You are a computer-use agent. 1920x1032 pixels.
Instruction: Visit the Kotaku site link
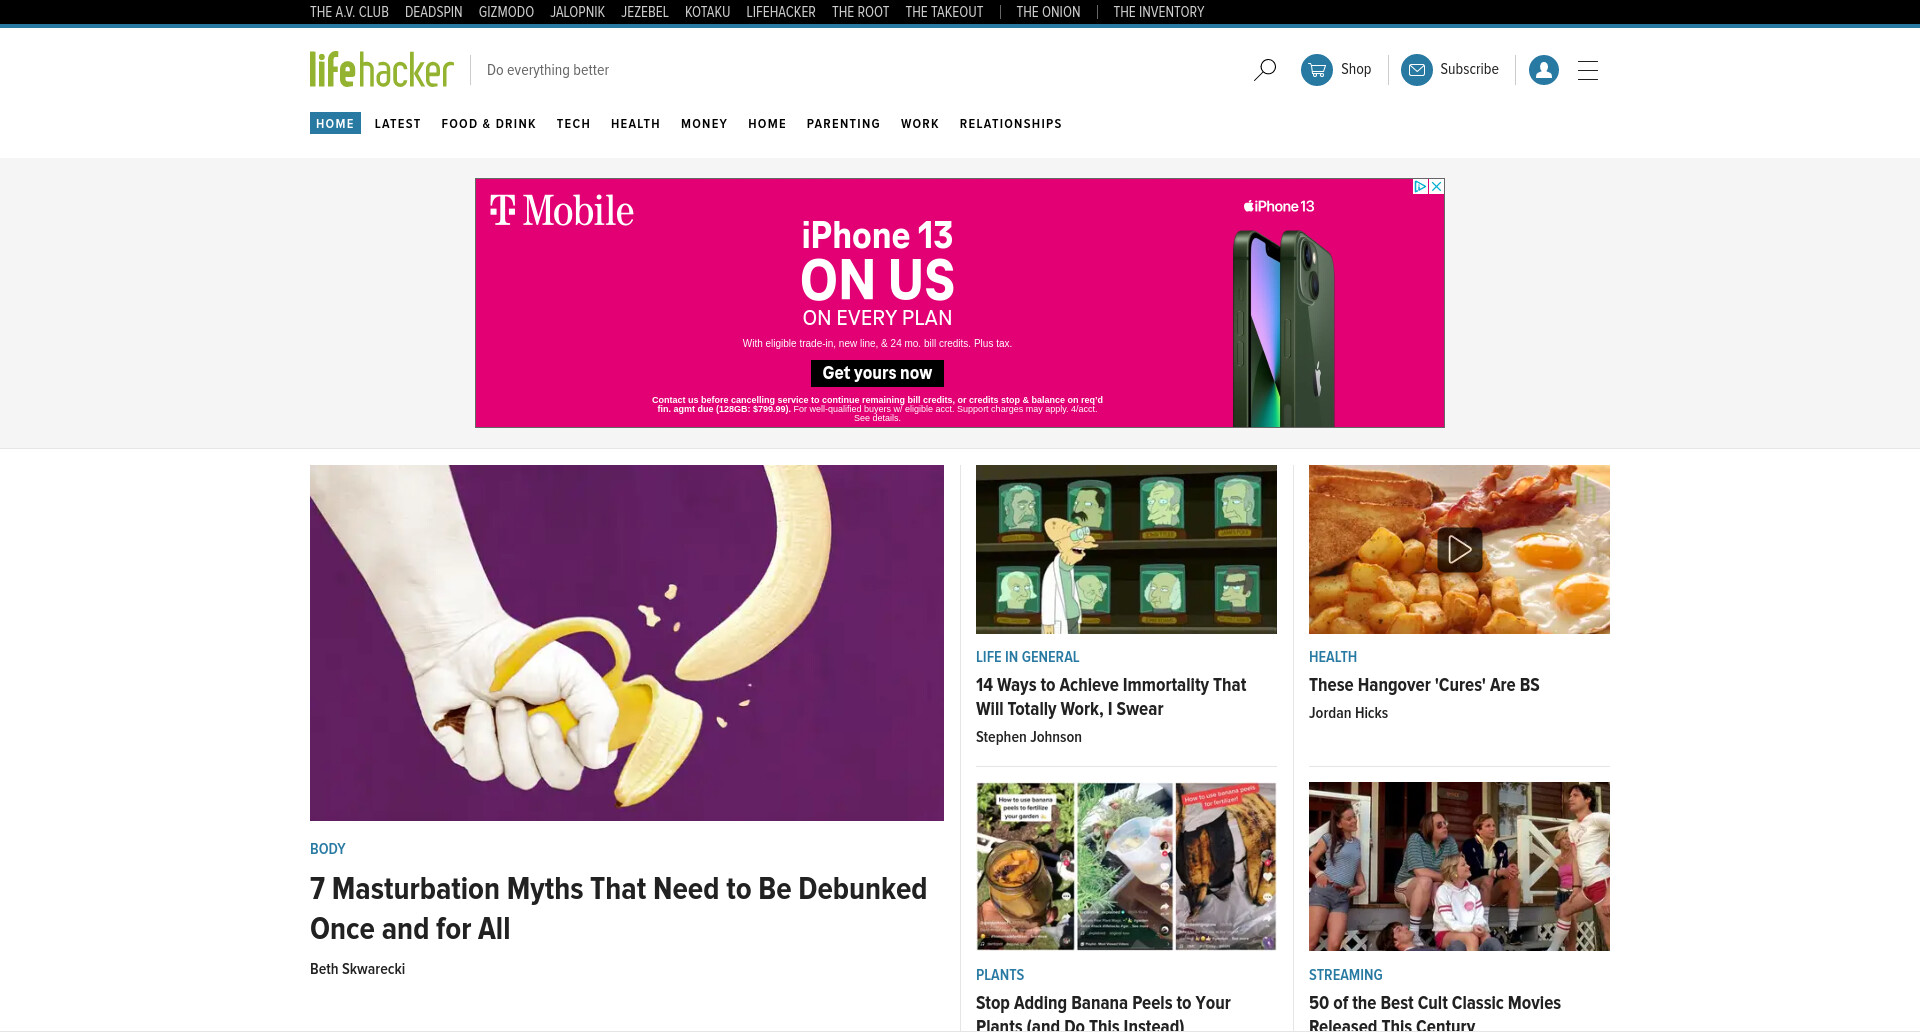tap(707, 12)
